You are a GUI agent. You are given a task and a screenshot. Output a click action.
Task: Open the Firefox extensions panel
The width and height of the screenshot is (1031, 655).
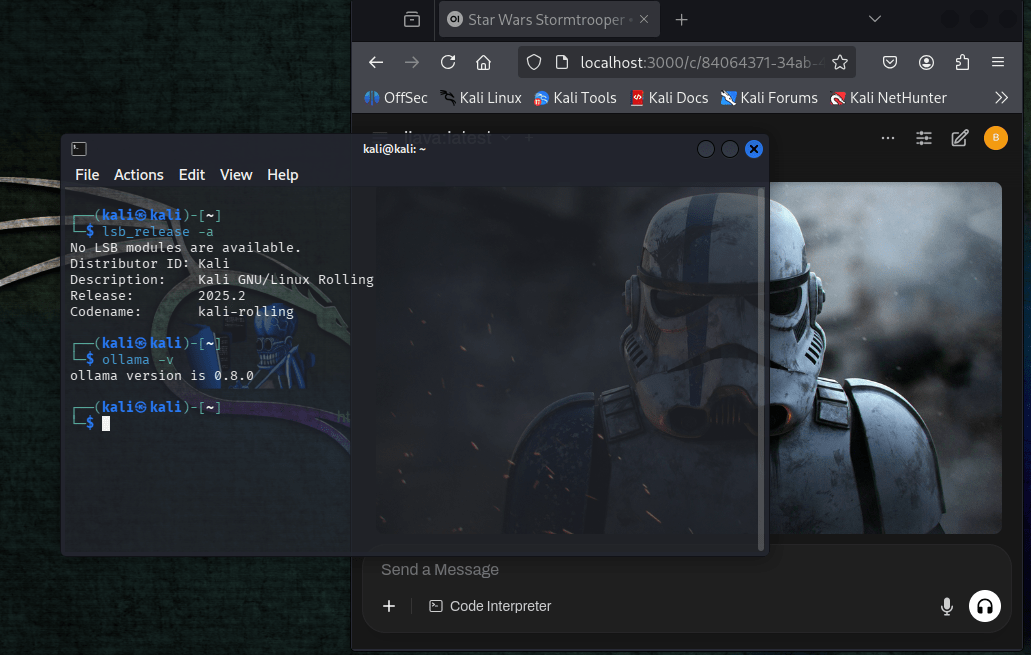[962, 62]
